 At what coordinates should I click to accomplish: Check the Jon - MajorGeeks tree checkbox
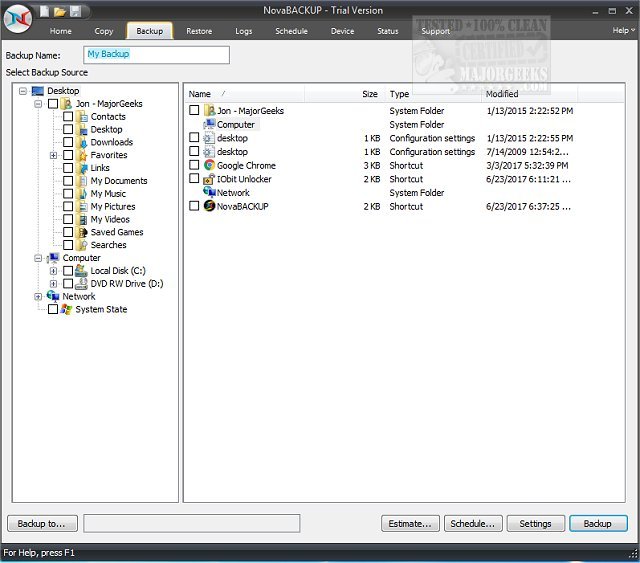[53, 104]
